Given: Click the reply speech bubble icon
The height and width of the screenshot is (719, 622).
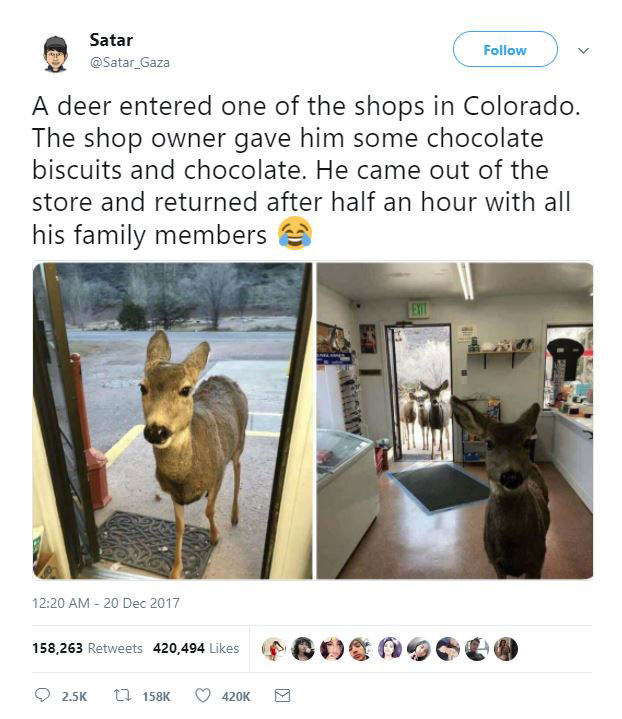Looking at the screenshot, I should coord(42,696).
